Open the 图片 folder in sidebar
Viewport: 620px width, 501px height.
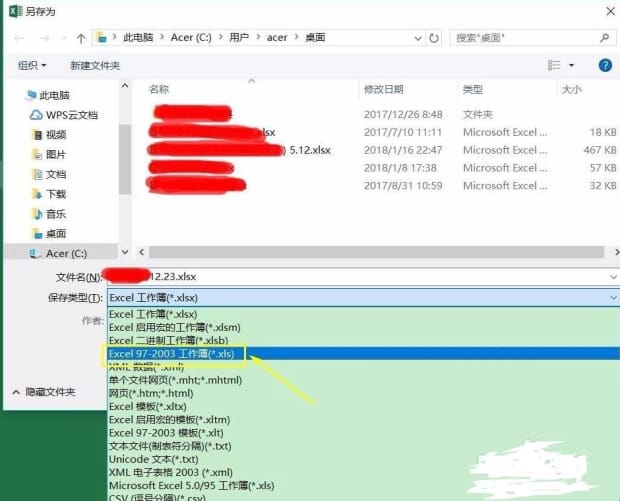[49, 155]
